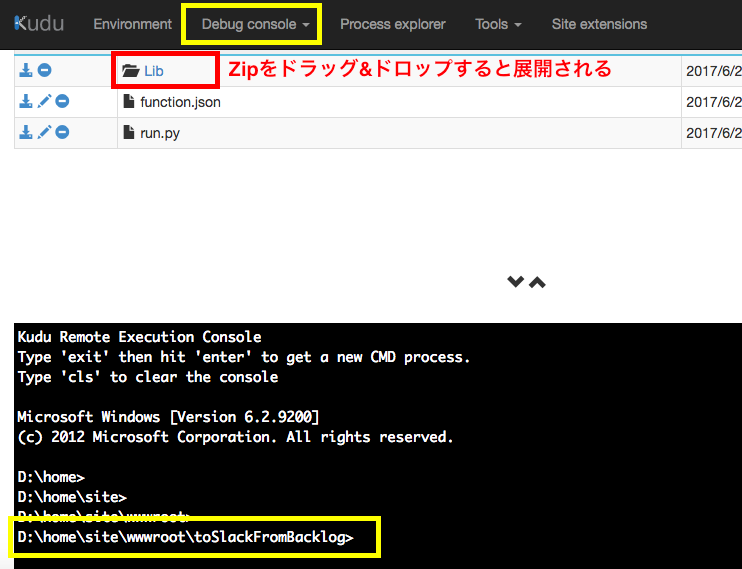
Task: Click the function.json file name
Action: click(180, 102)
